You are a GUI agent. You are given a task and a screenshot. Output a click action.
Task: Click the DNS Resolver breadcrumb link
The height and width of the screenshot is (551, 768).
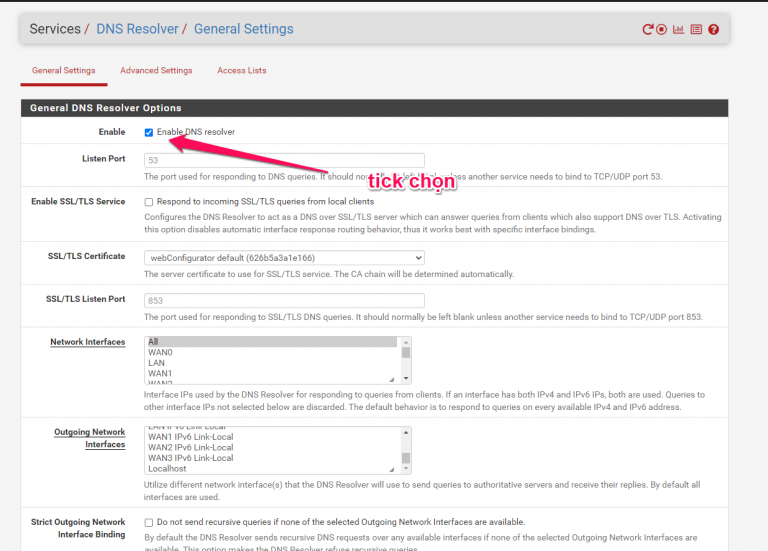[x=137, y=29]
